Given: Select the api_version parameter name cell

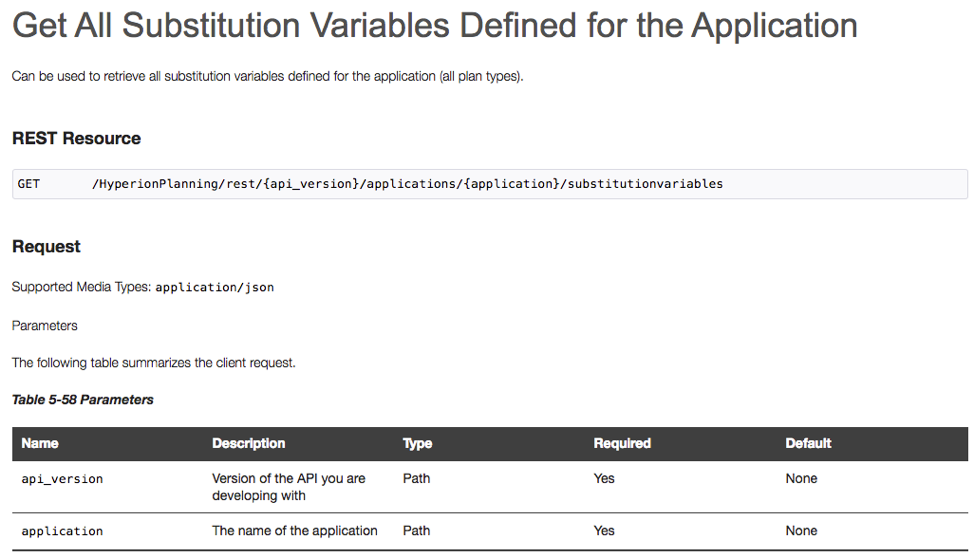Looking at the screenshot, I should [x=62, y=479].
